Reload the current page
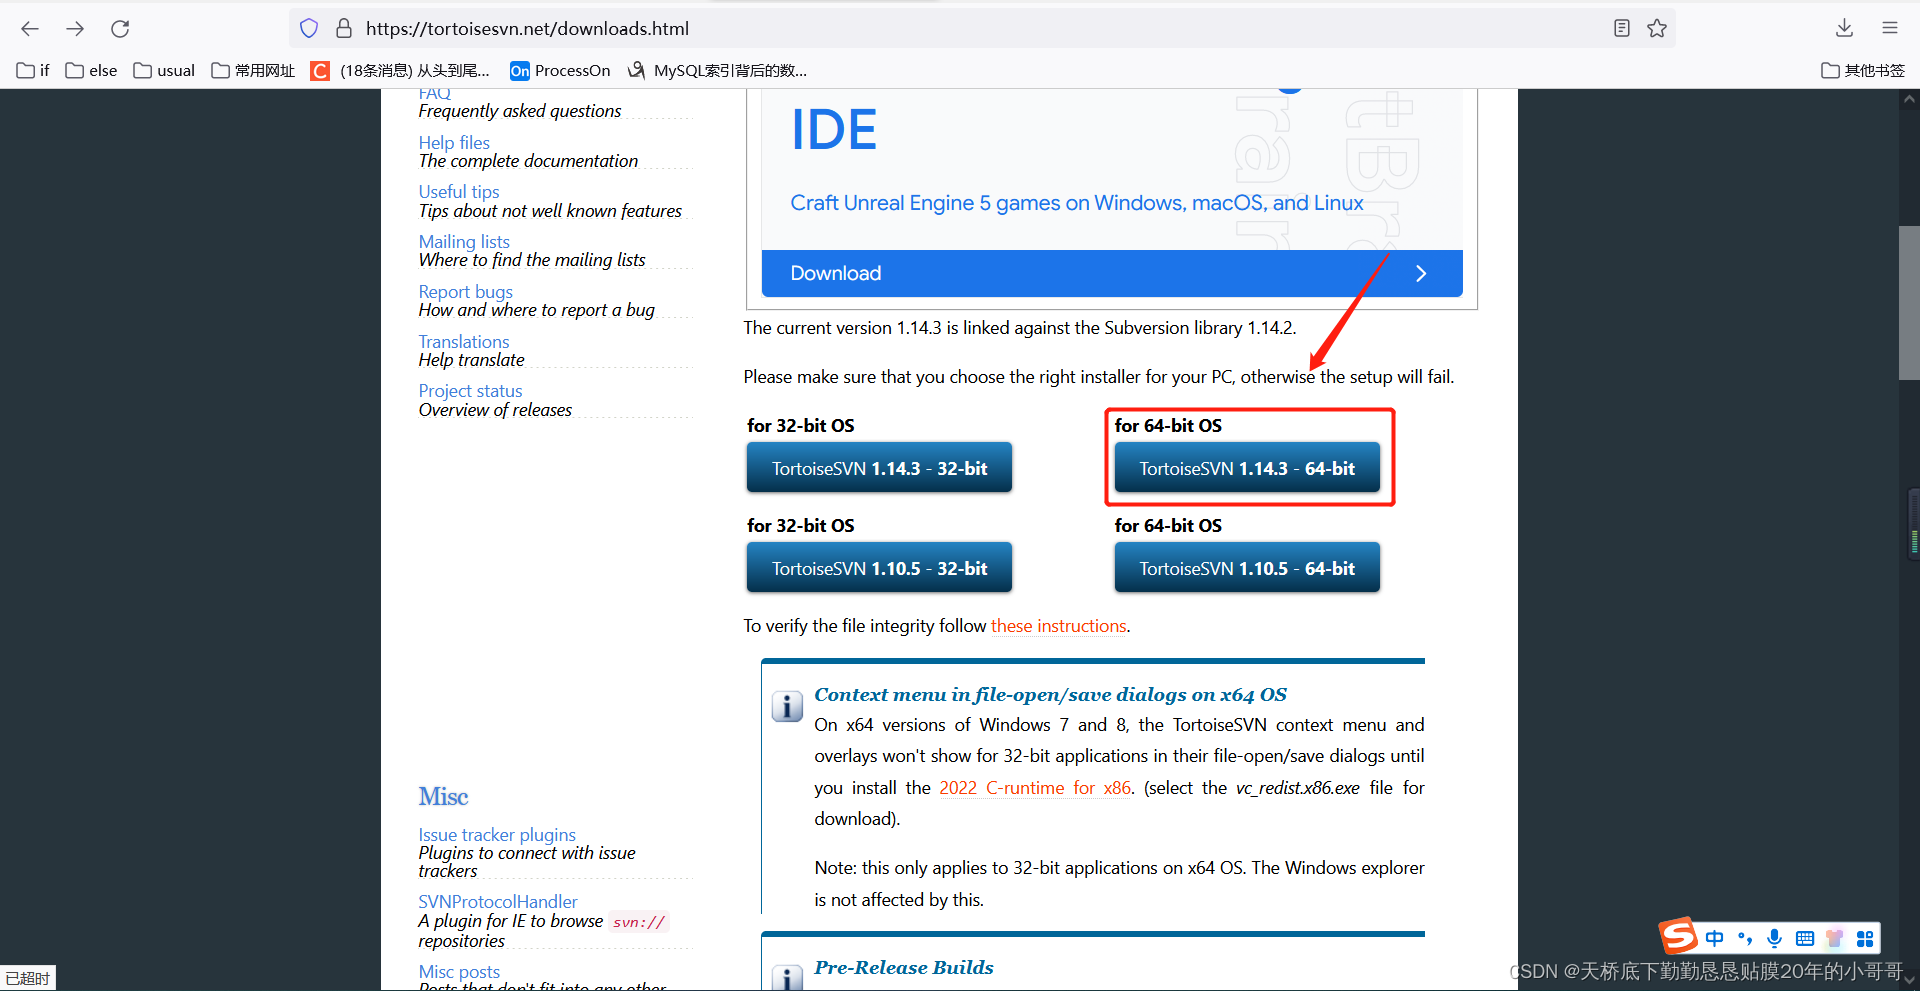 tap(120, 29)
